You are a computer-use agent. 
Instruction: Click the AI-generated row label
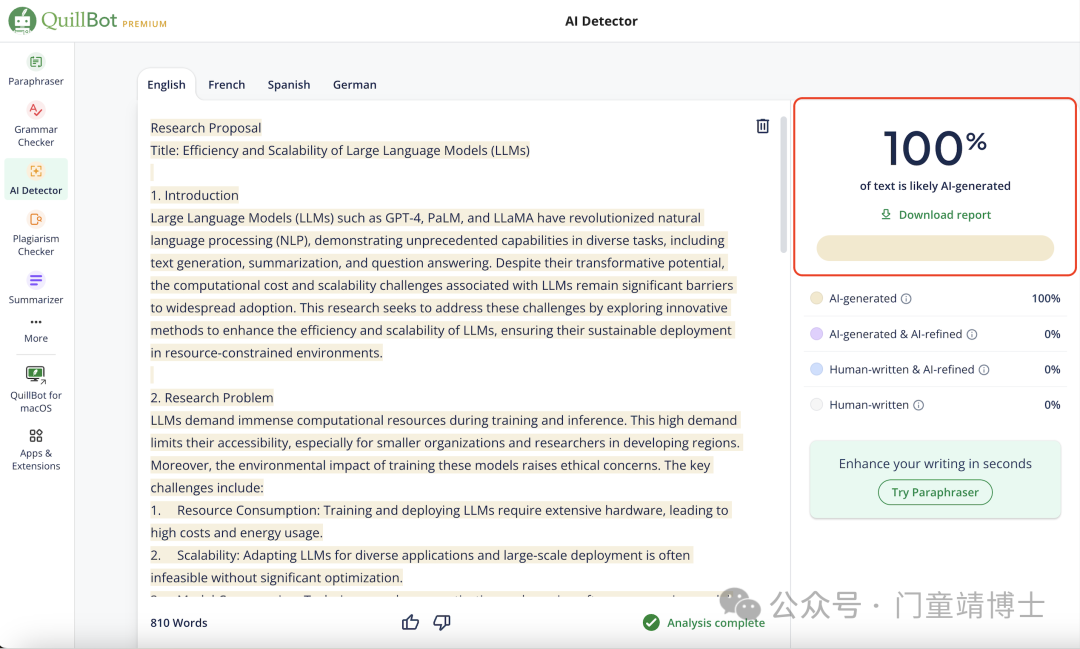(x=863, y=298)
